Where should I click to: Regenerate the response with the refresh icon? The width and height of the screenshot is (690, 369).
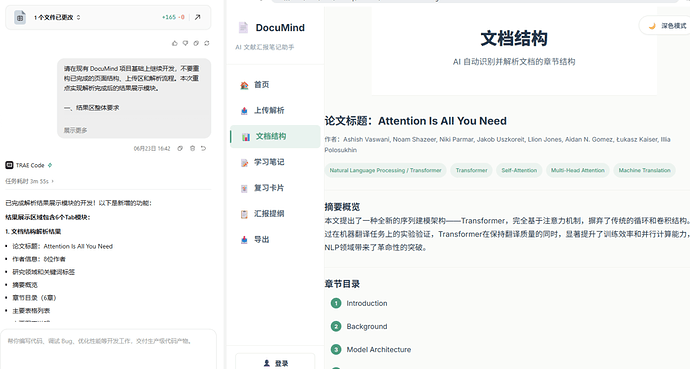pyautogui.click(x=207, y=43)
